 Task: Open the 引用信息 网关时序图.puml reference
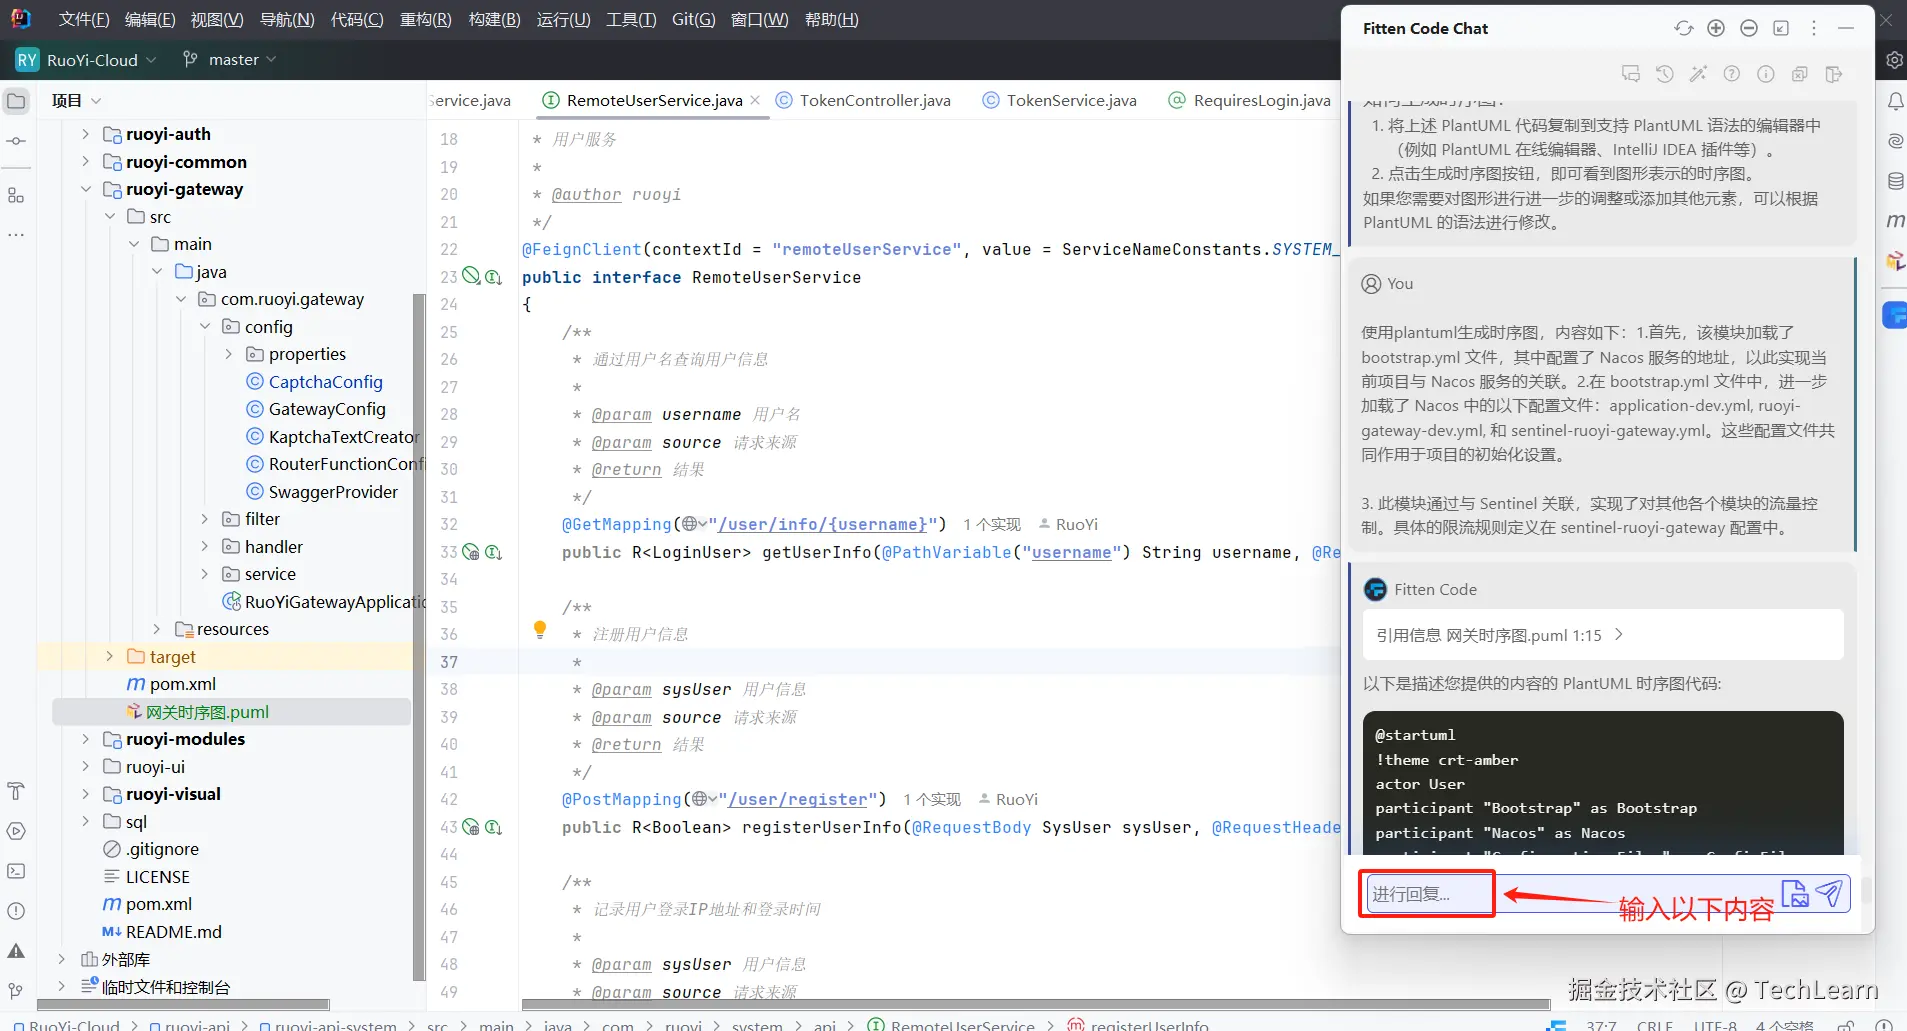(x=1602, y=635)
